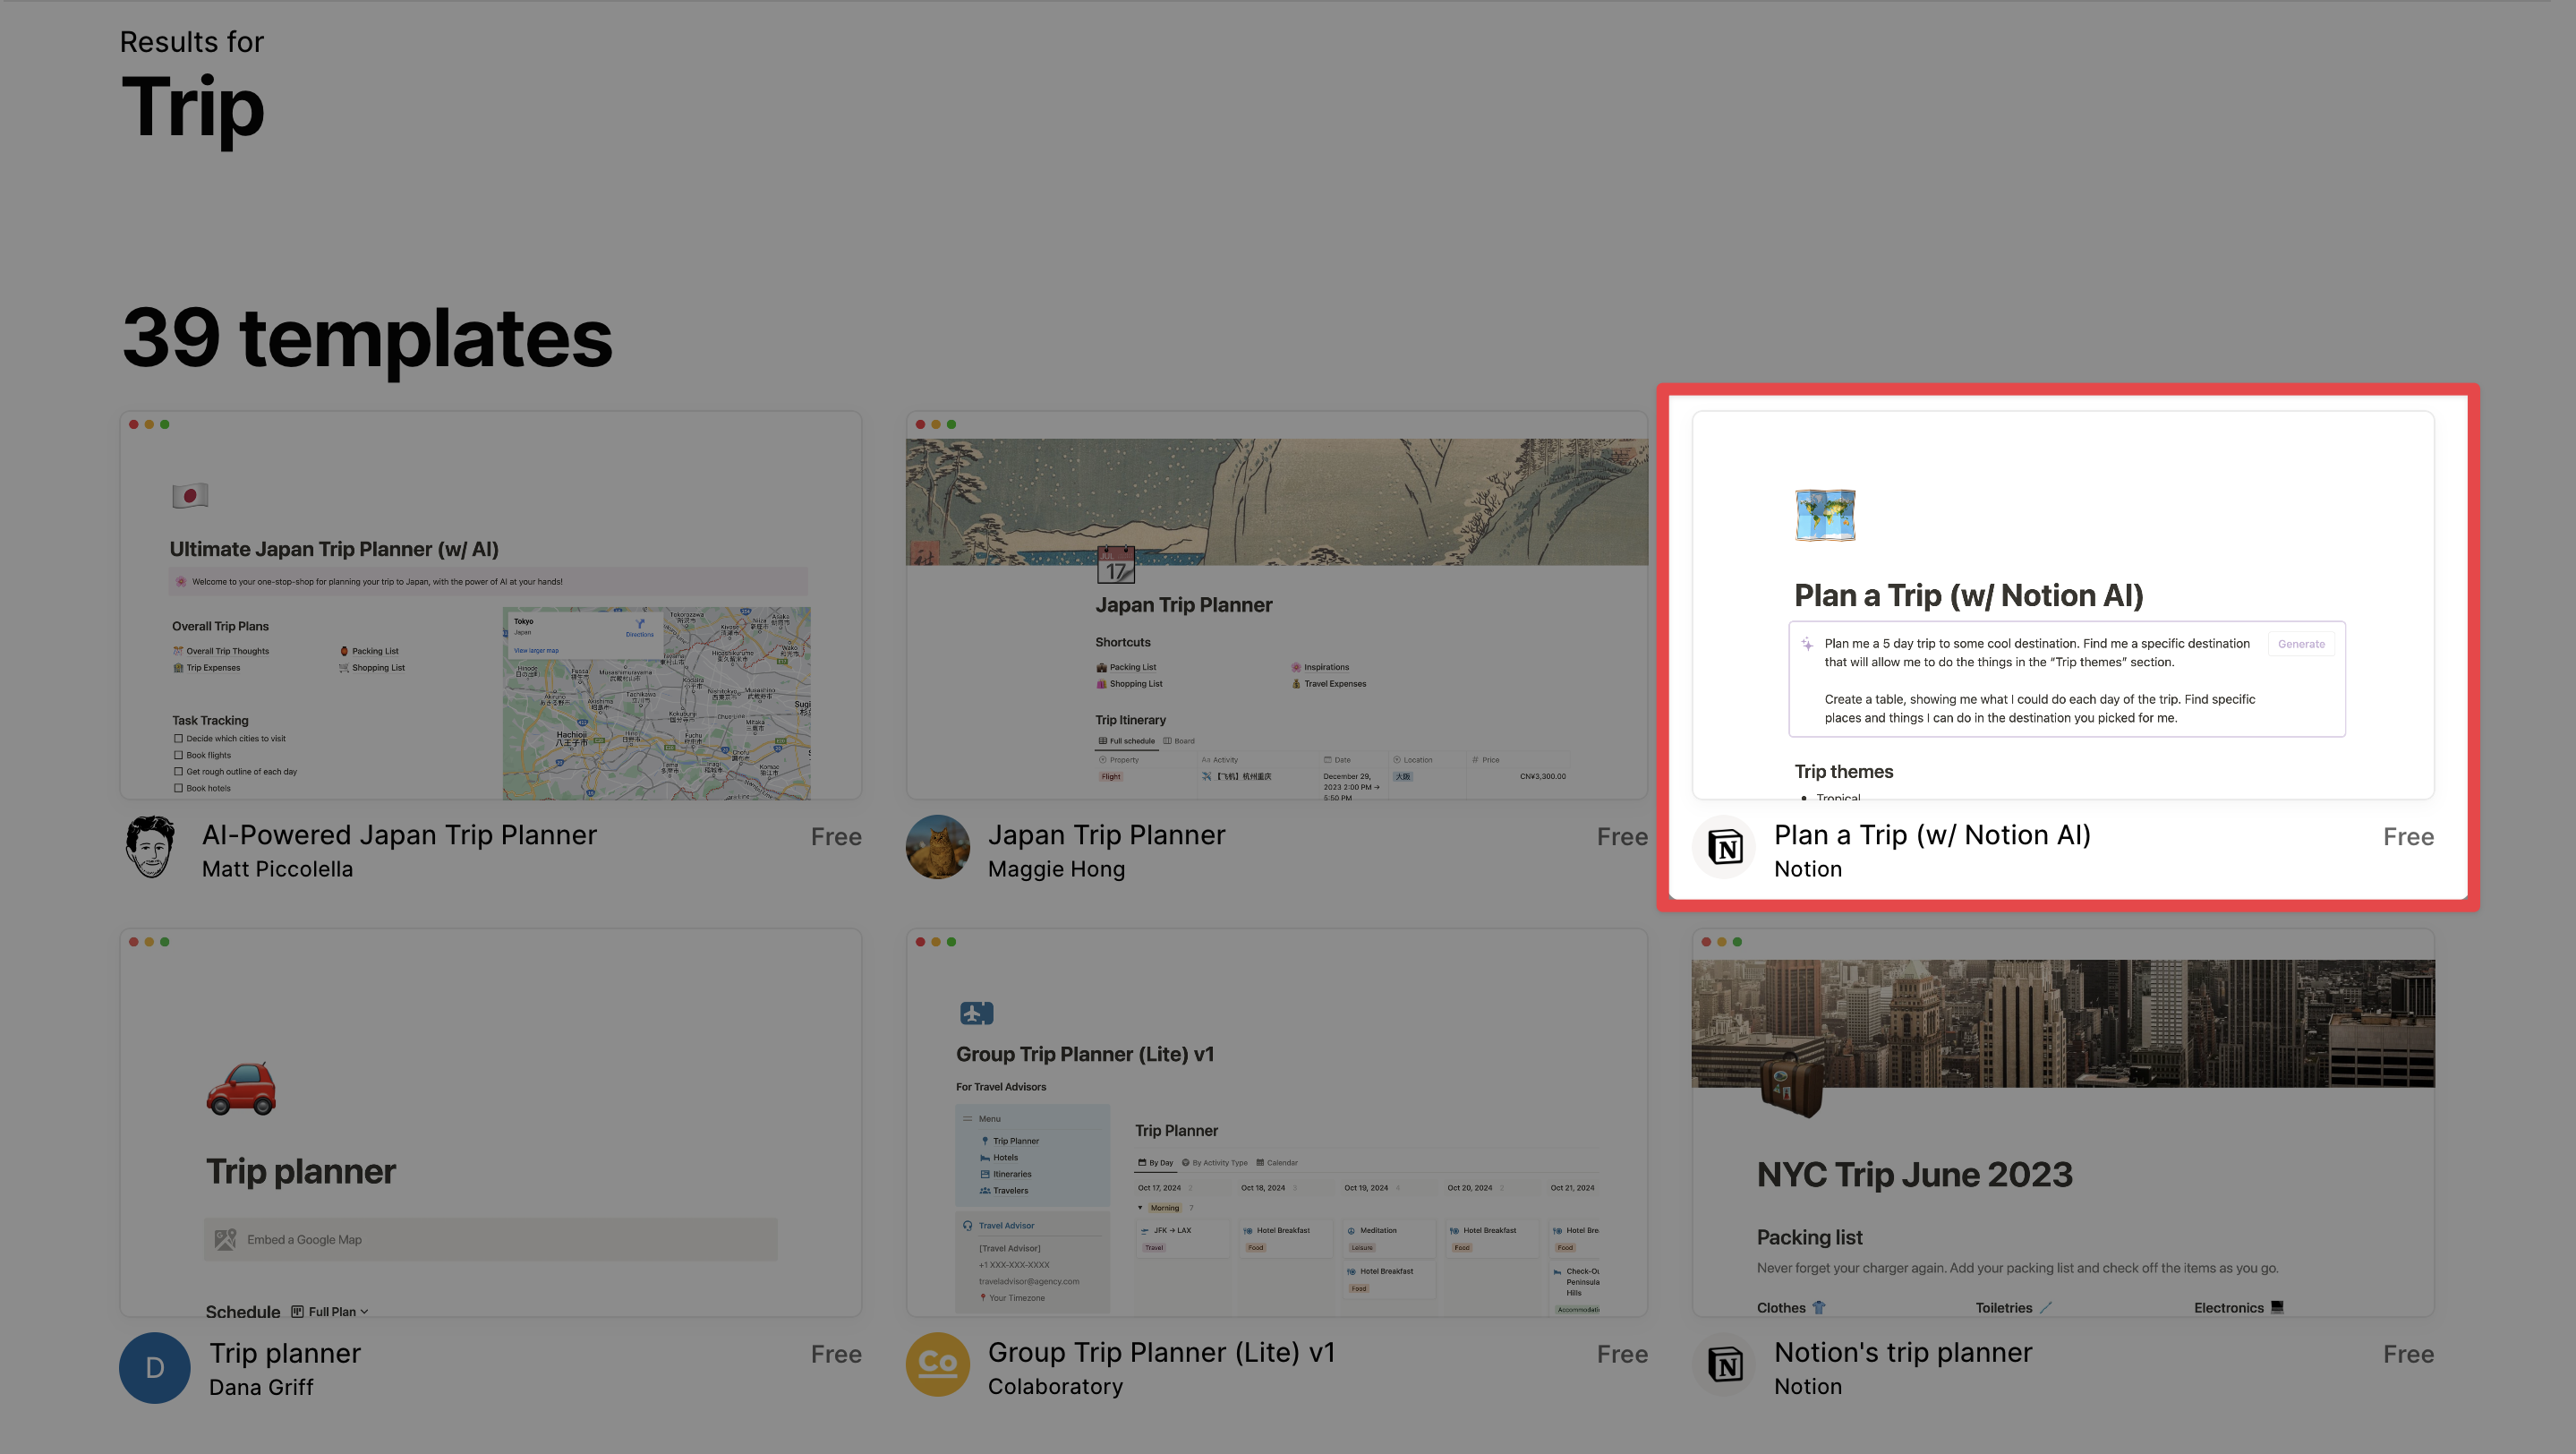Click the AI sparkle icon in the prompt box
Screen dimensions: 2576x1454
pyautogui.click(x=1807, y=644)
